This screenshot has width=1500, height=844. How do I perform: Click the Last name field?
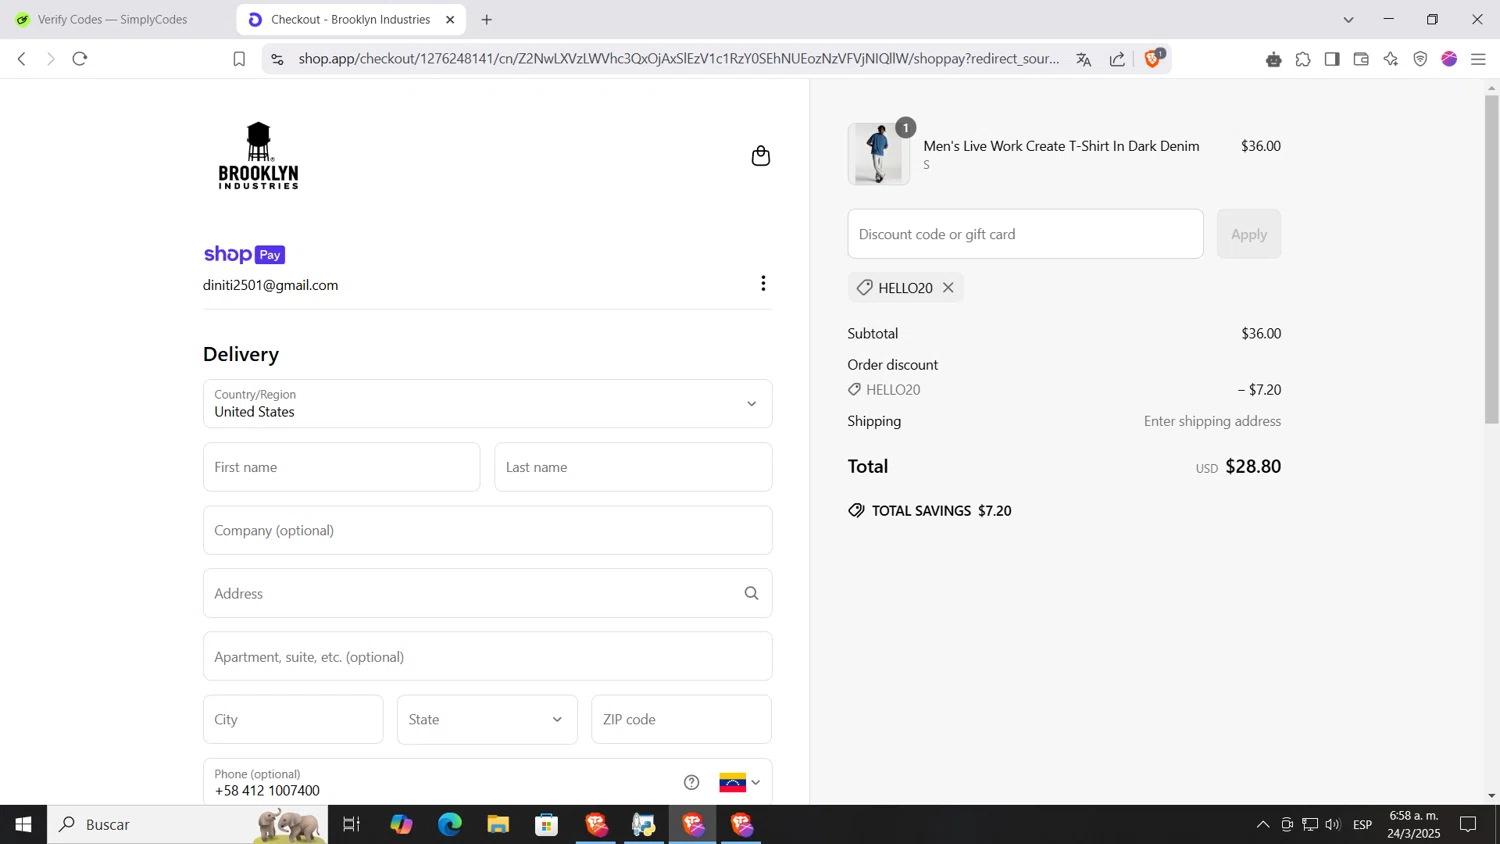click(x=633, y=467)
